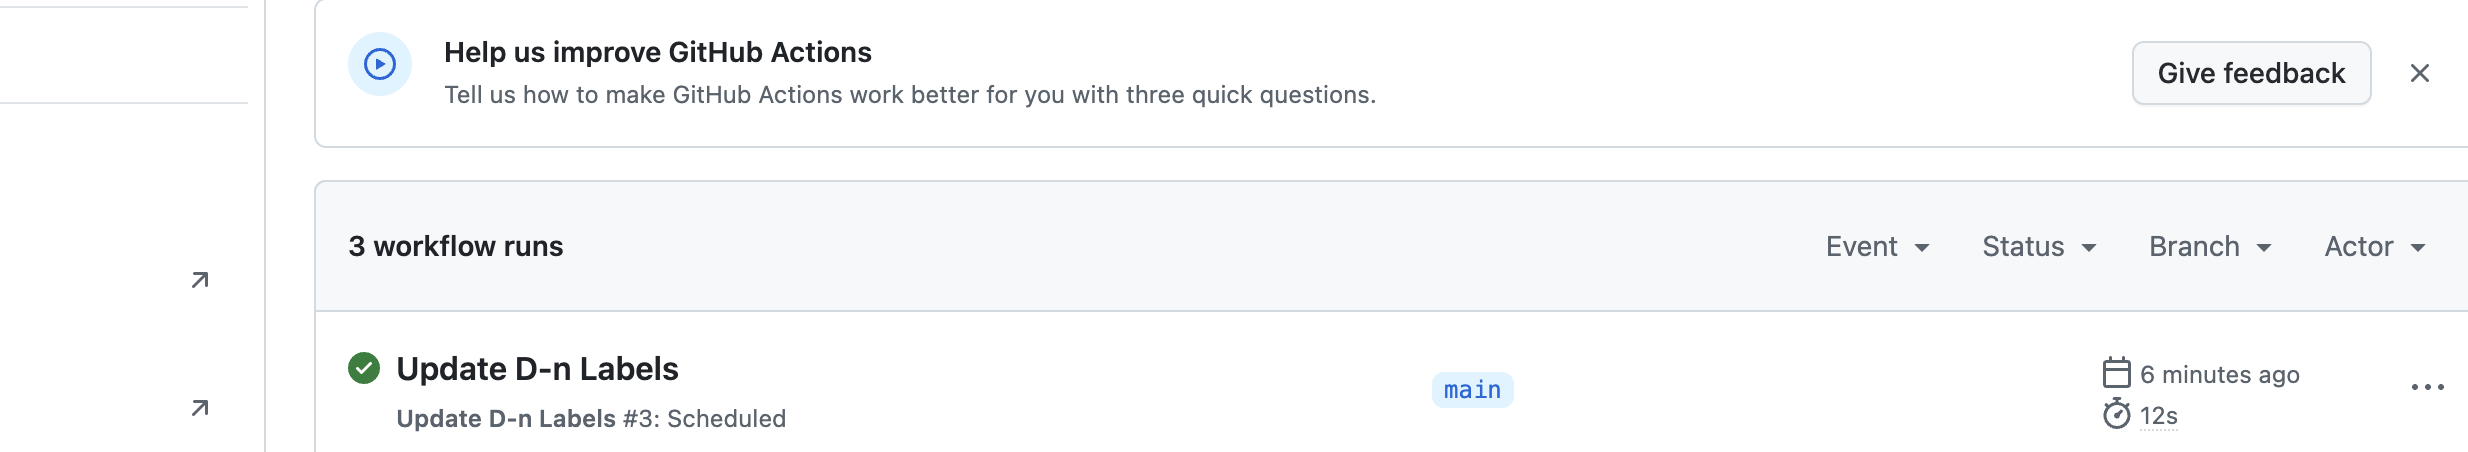Click the stopwatch duration icon
This screenshot has height=452, width=2468.
click(x=2116, y=414)
